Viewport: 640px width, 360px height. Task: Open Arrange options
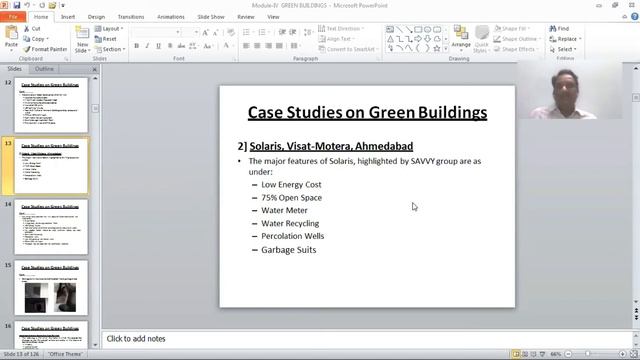[x=461, y=38]
